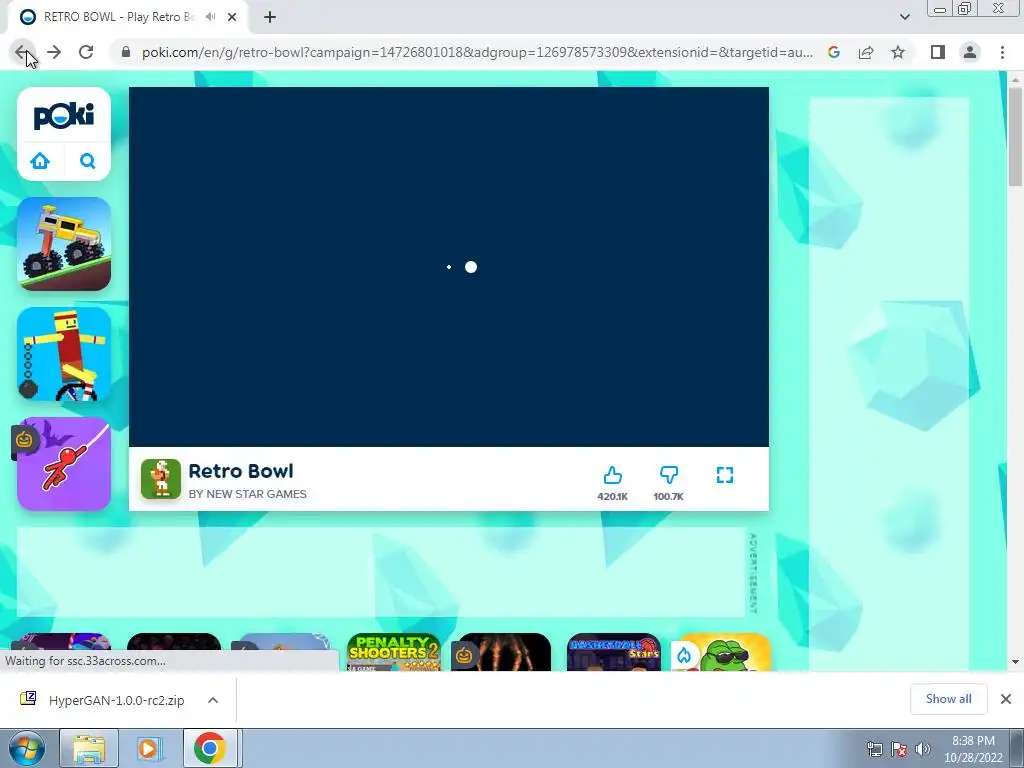This screenshot has height=768, width=1024.
Task: Open Penalty Shooters 2 game thumbnail
Action: pyautogui.click(x=394, y=652)
